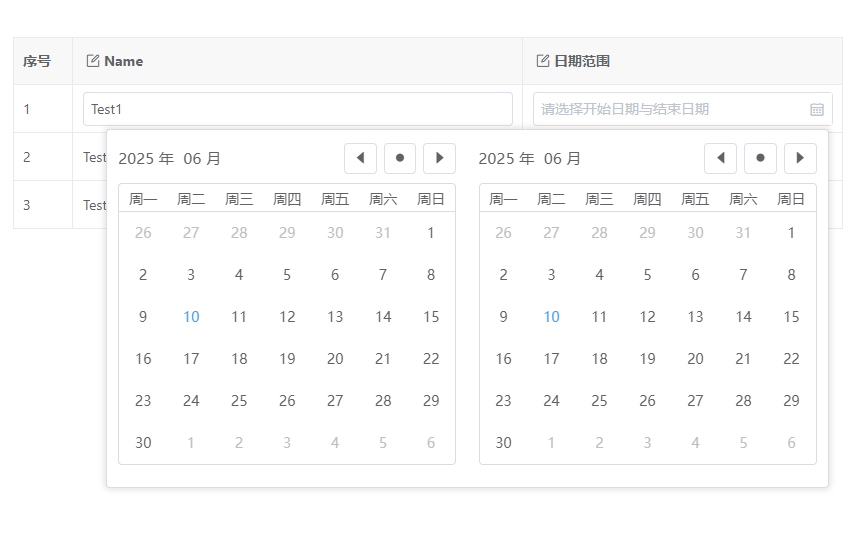Image resolution: width=859 pixels, height=550 pixels.
Task: Select today's date 10 in left calendar
Action: pyautogui.click(x=191, y=317)
